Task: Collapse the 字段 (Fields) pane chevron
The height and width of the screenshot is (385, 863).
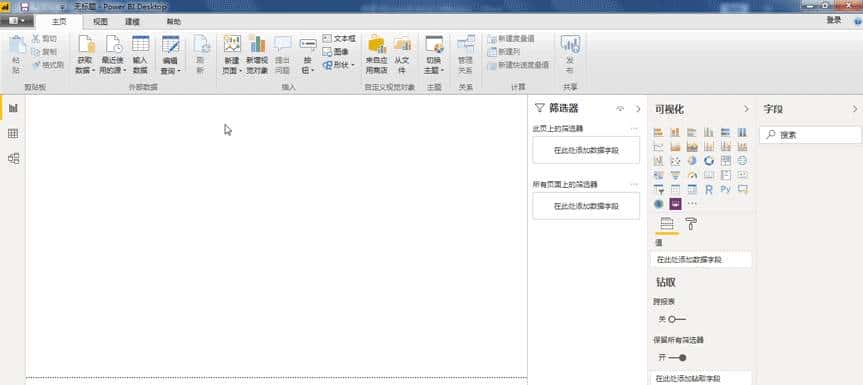Action: [x=855, y=109]
